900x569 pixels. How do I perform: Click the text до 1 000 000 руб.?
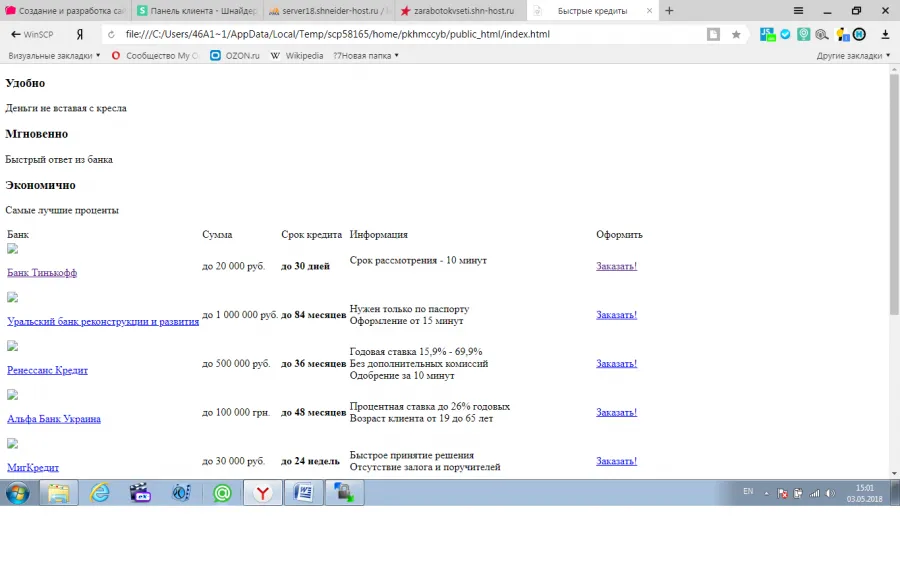pyautogui.click(x=240, y=315)
